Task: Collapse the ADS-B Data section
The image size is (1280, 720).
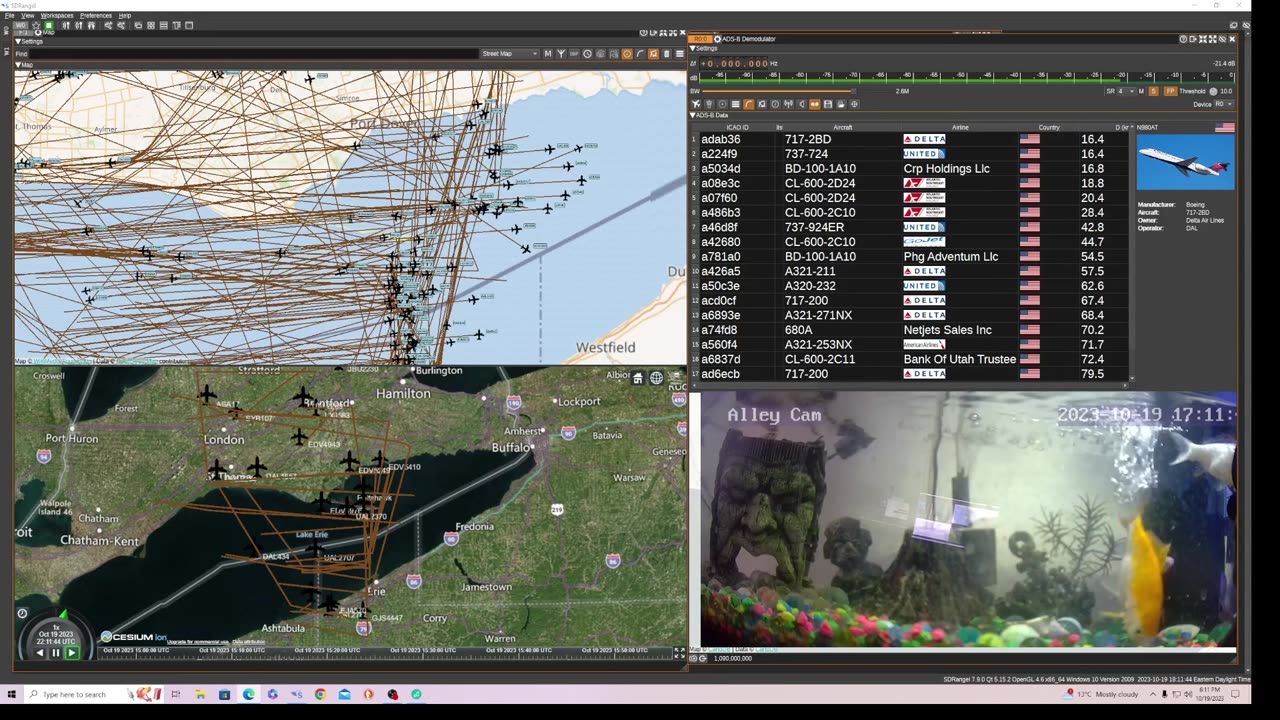Action: [693, 115]
